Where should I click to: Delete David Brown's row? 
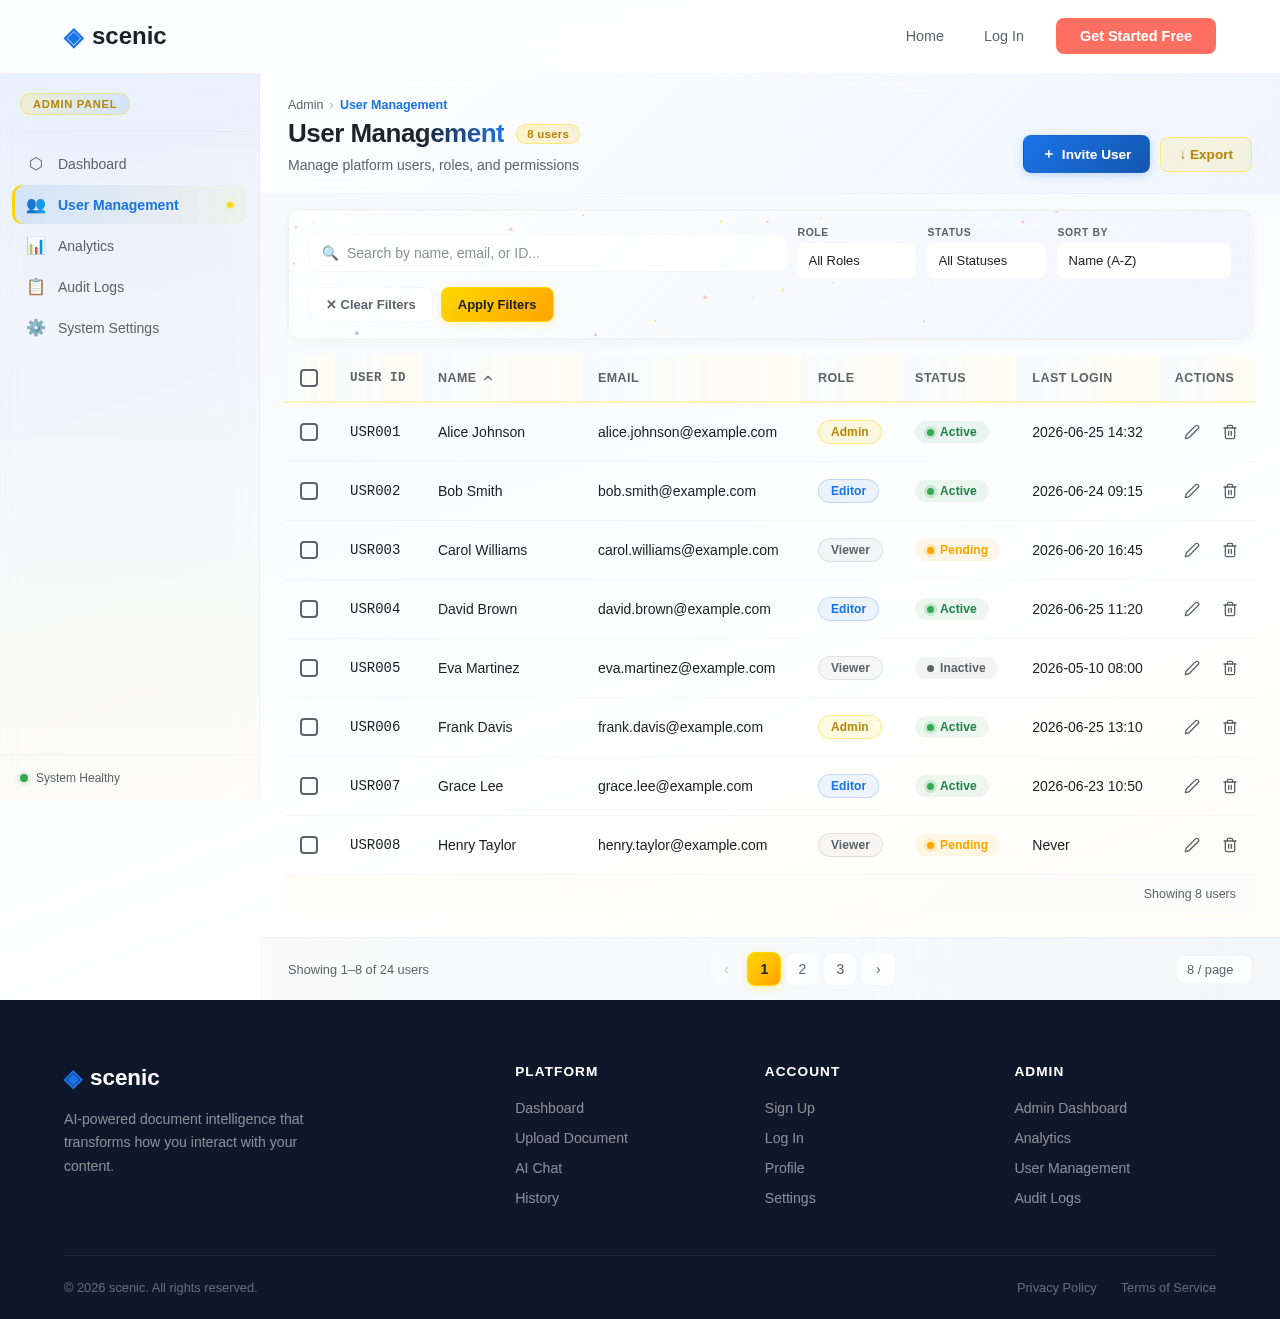[x=1230, y=609]
